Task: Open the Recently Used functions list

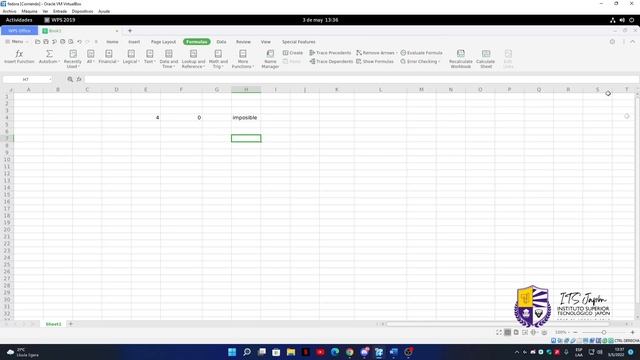Action: [73, 59]
